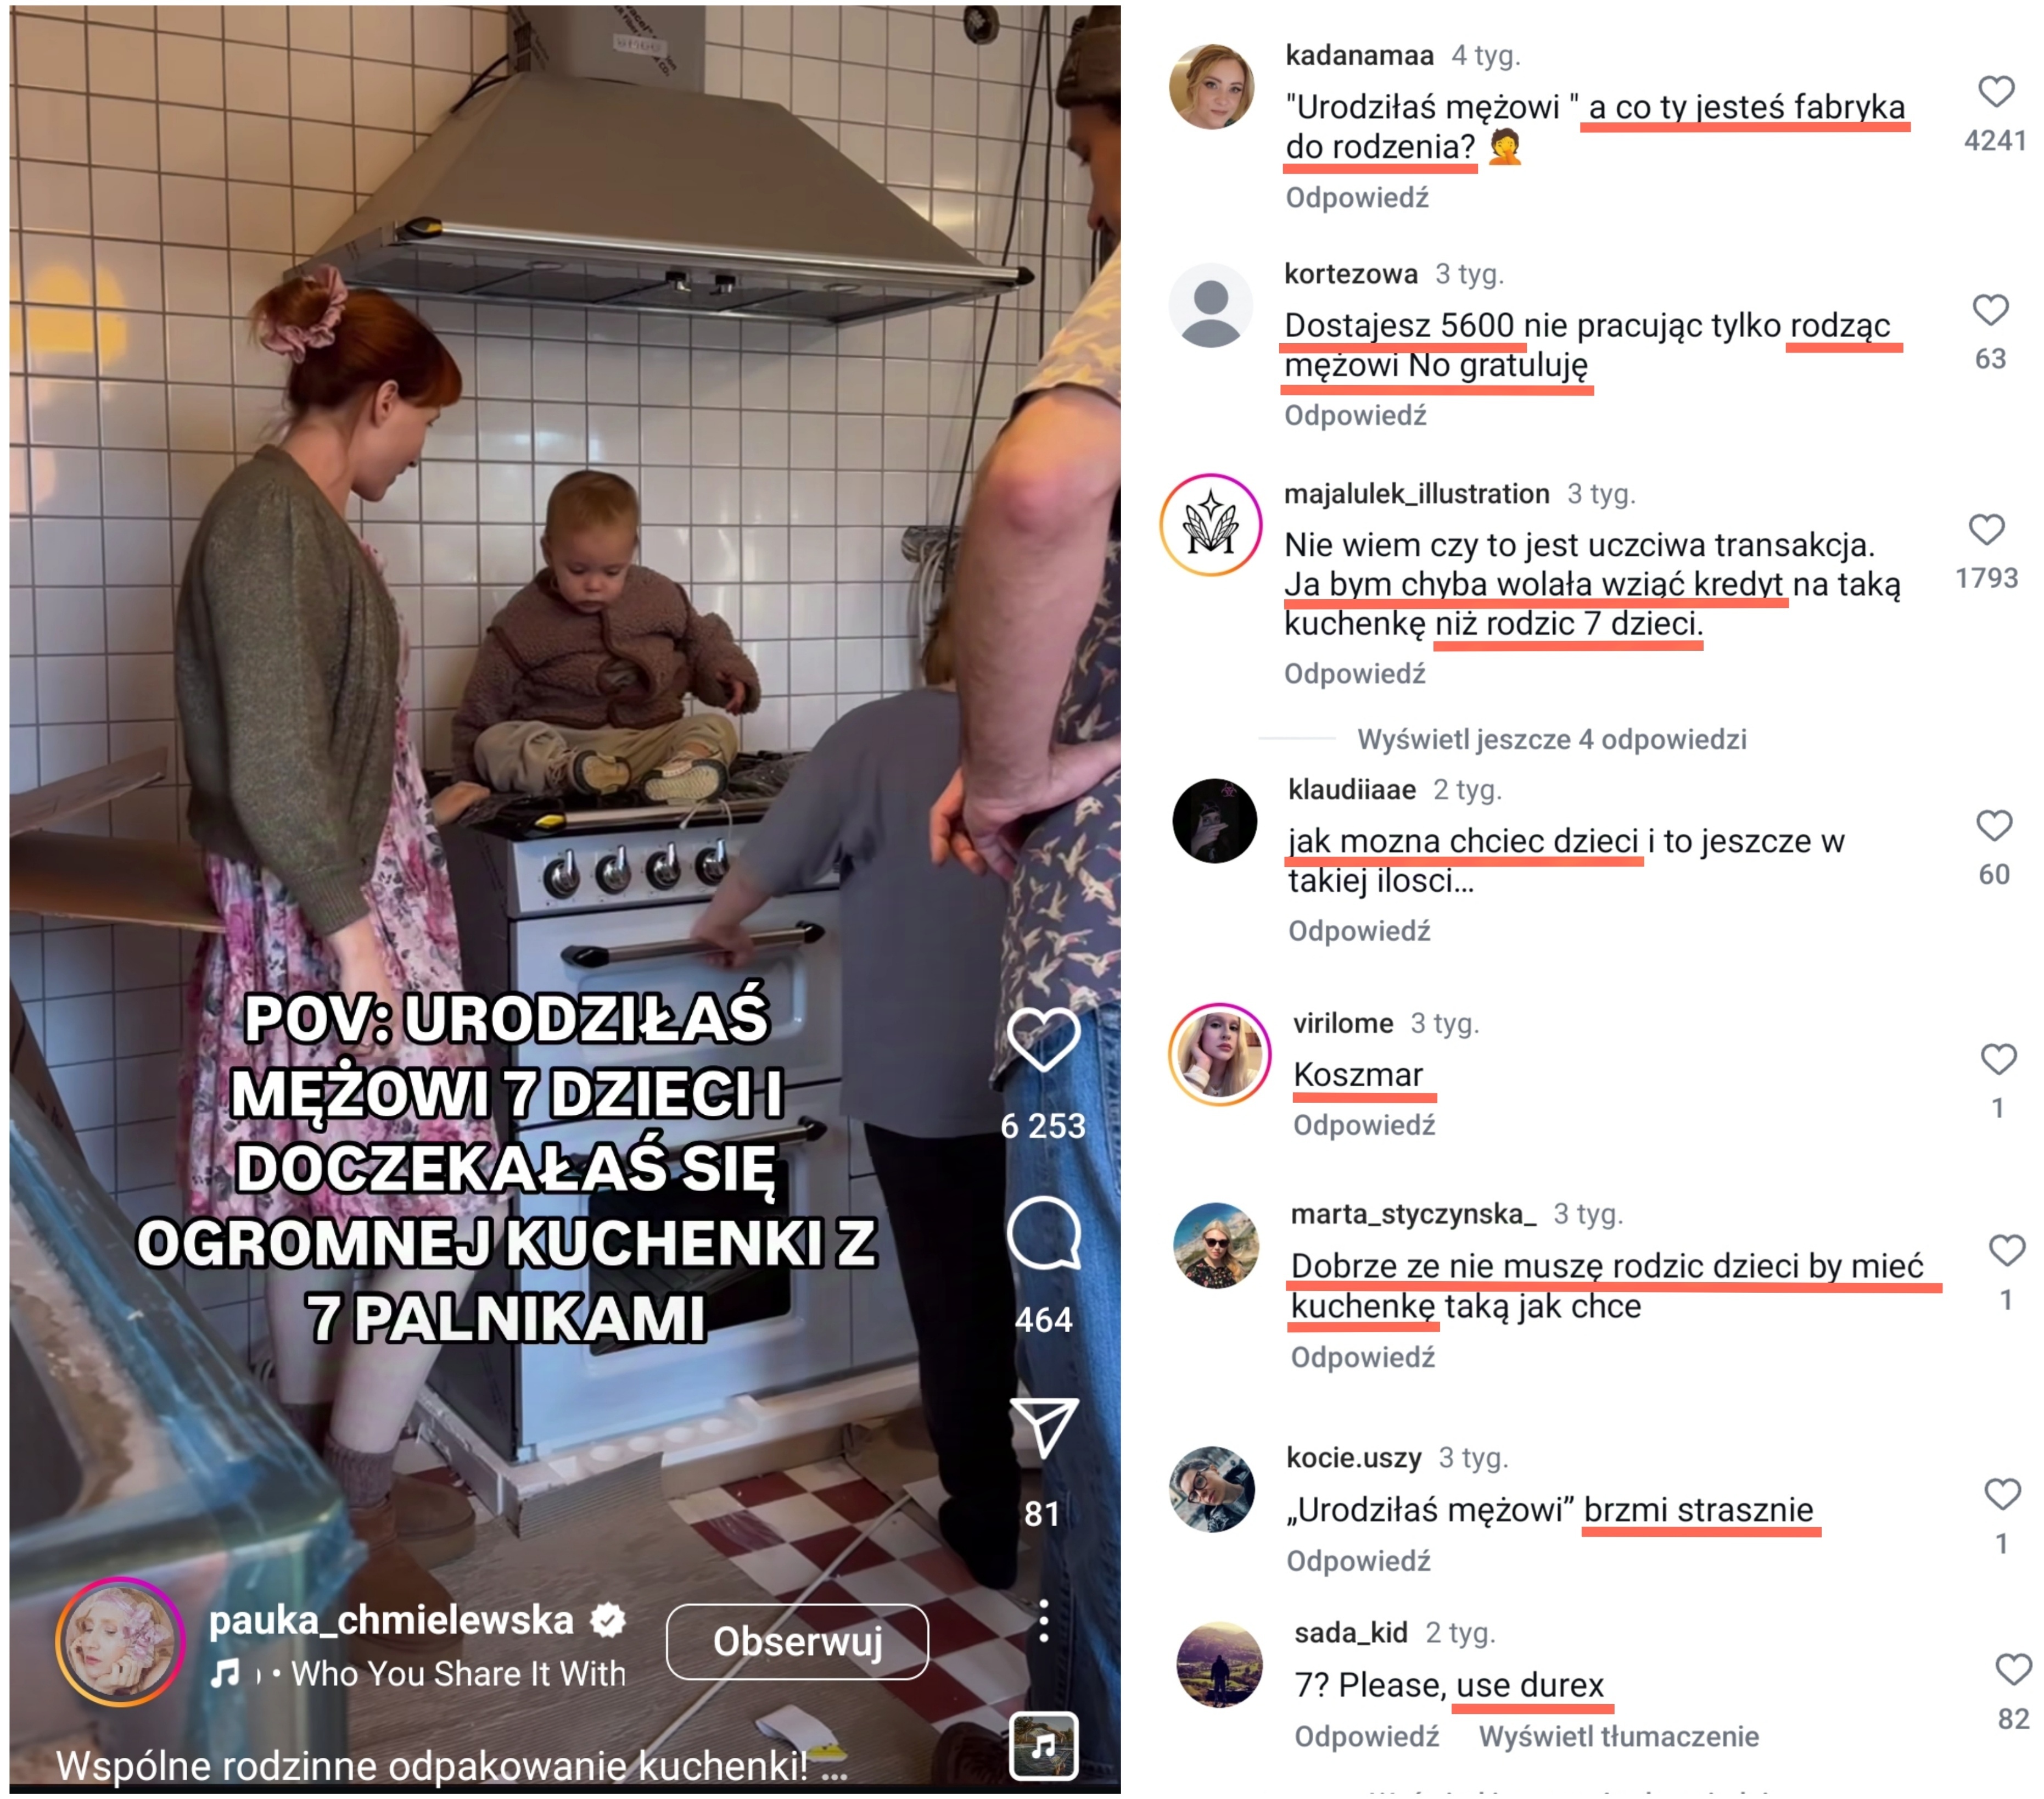Like the reel with the heart icon
This screenshot has width=2044, height=1799.
tap(1043, 1039)
